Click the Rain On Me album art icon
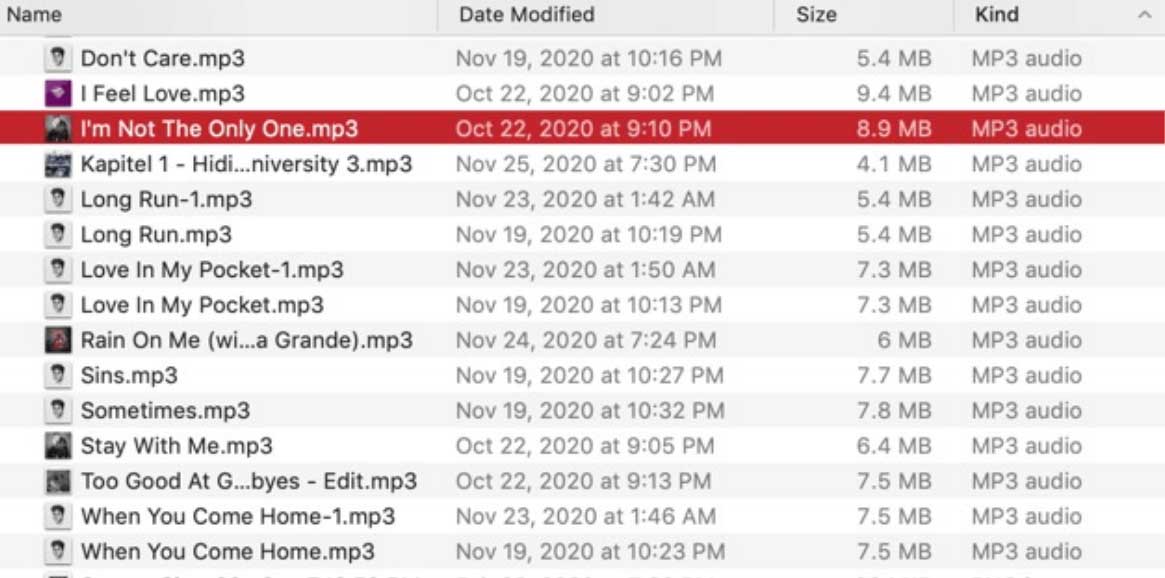The height and width of the screenshot is (578, 1165). click(x=58, y=340)
